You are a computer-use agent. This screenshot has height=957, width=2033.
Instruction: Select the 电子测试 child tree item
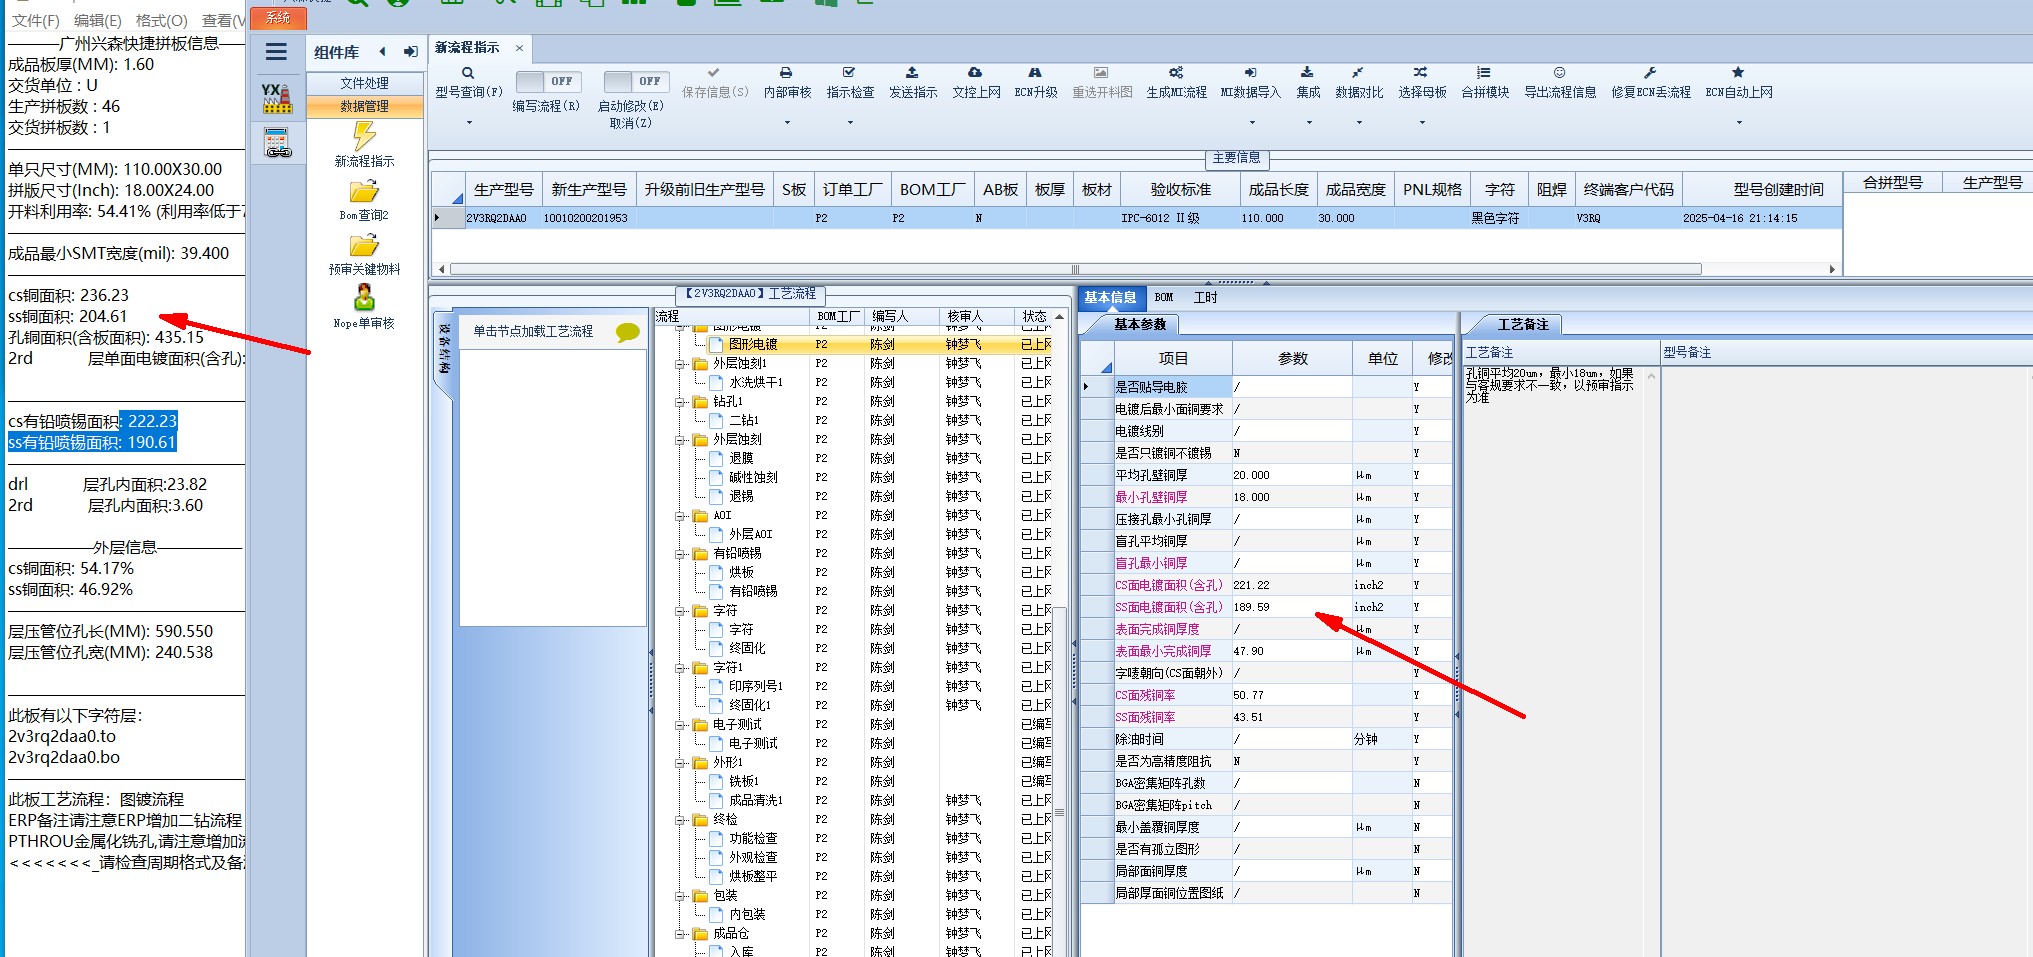coord(753,744)
